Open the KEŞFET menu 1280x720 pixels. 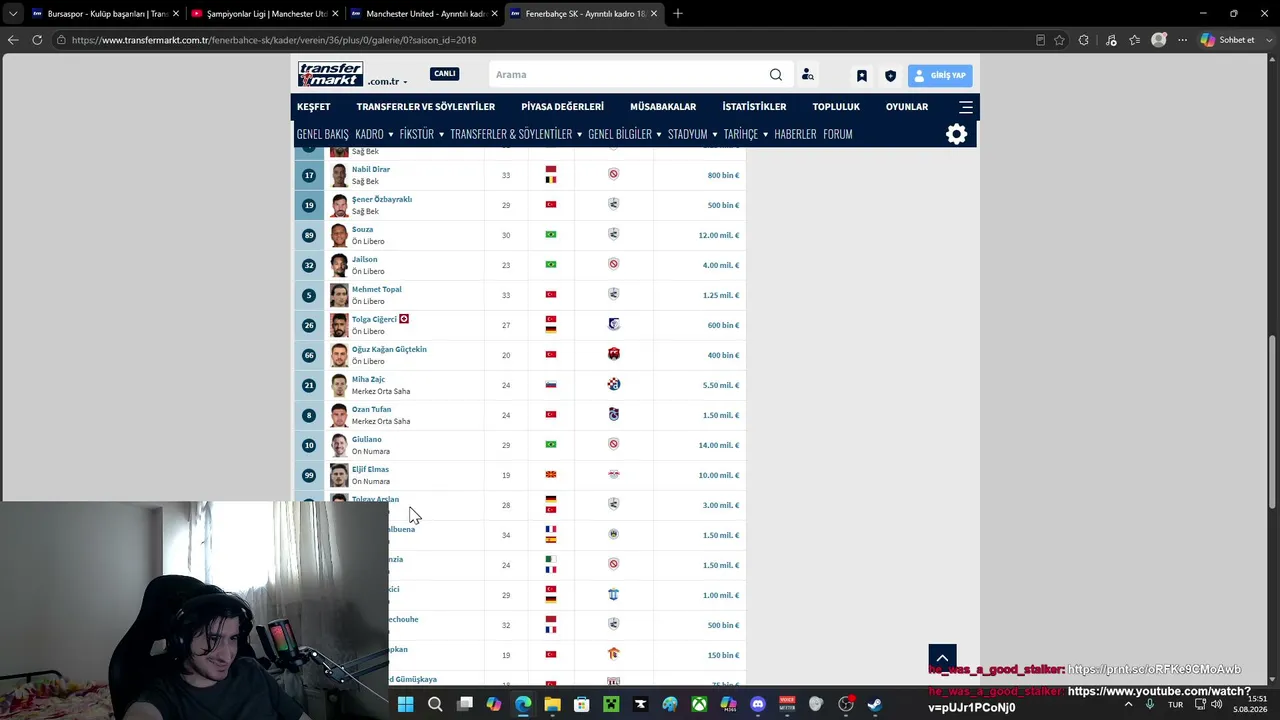coord(313,107)
